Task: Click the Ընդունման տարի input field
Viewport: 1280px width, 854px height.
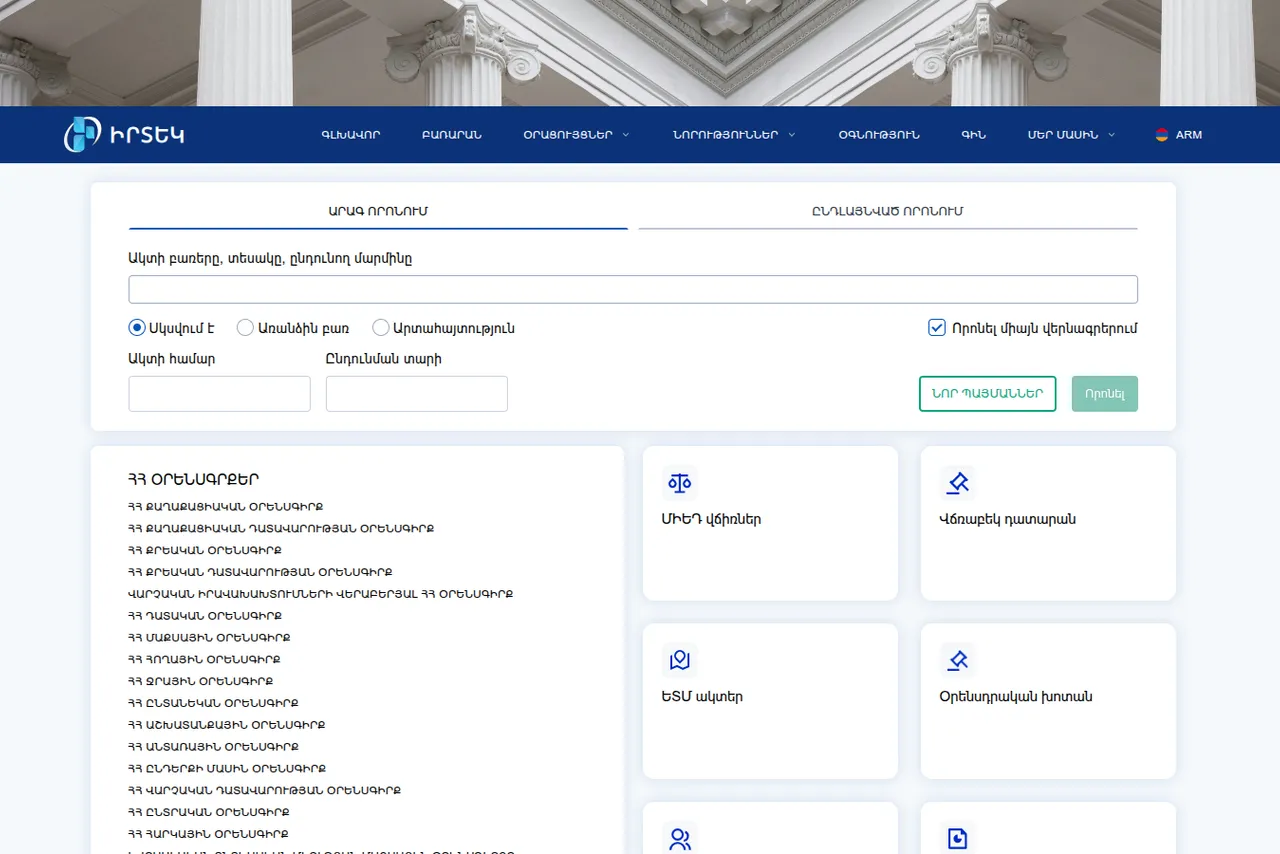Action: [417, 394]
